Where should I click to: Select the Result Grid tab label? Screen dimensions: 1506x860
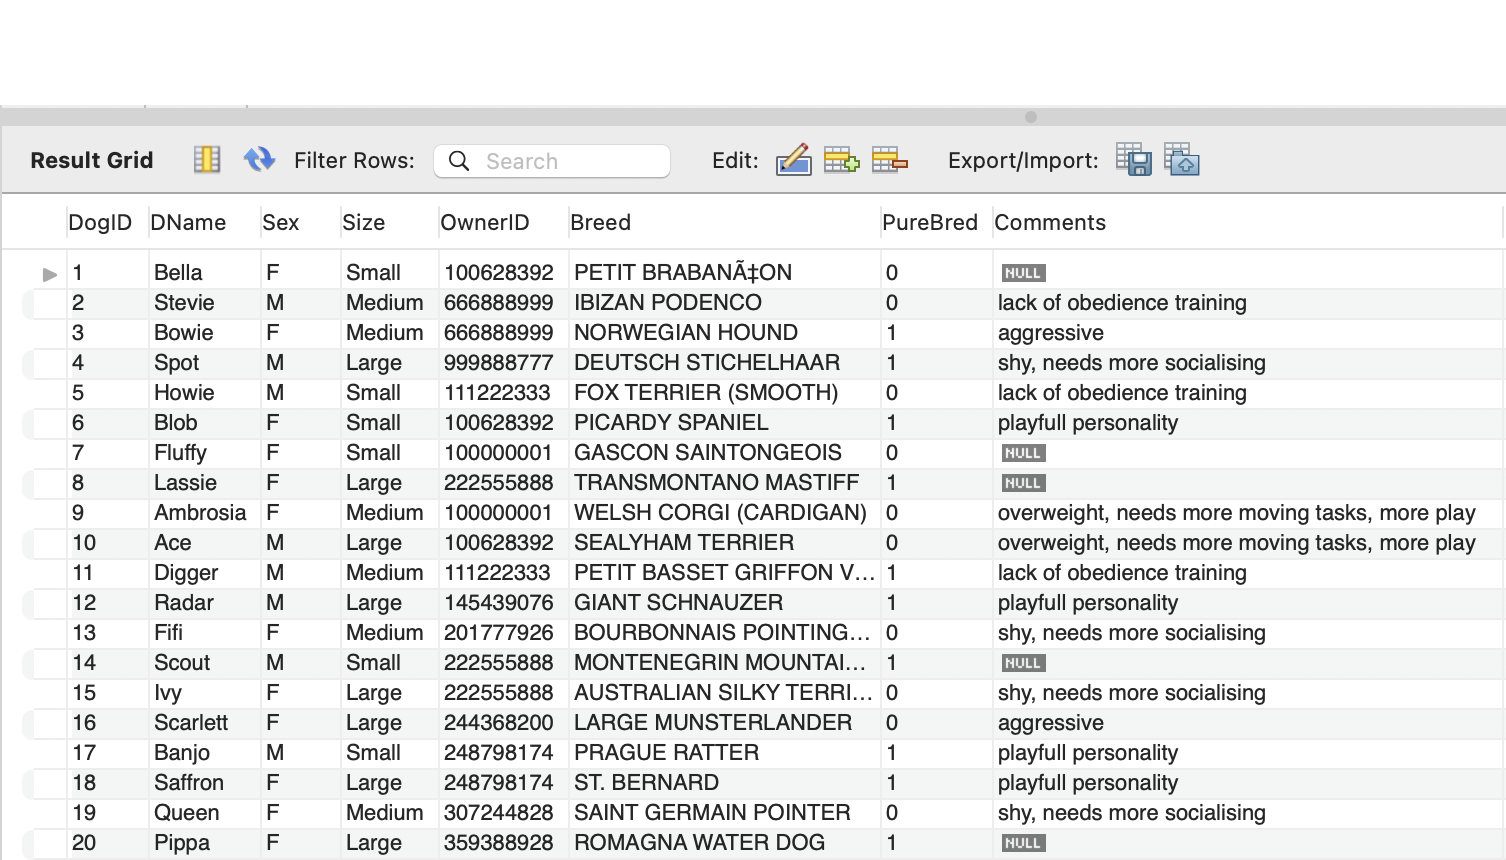tap(91, 160)
